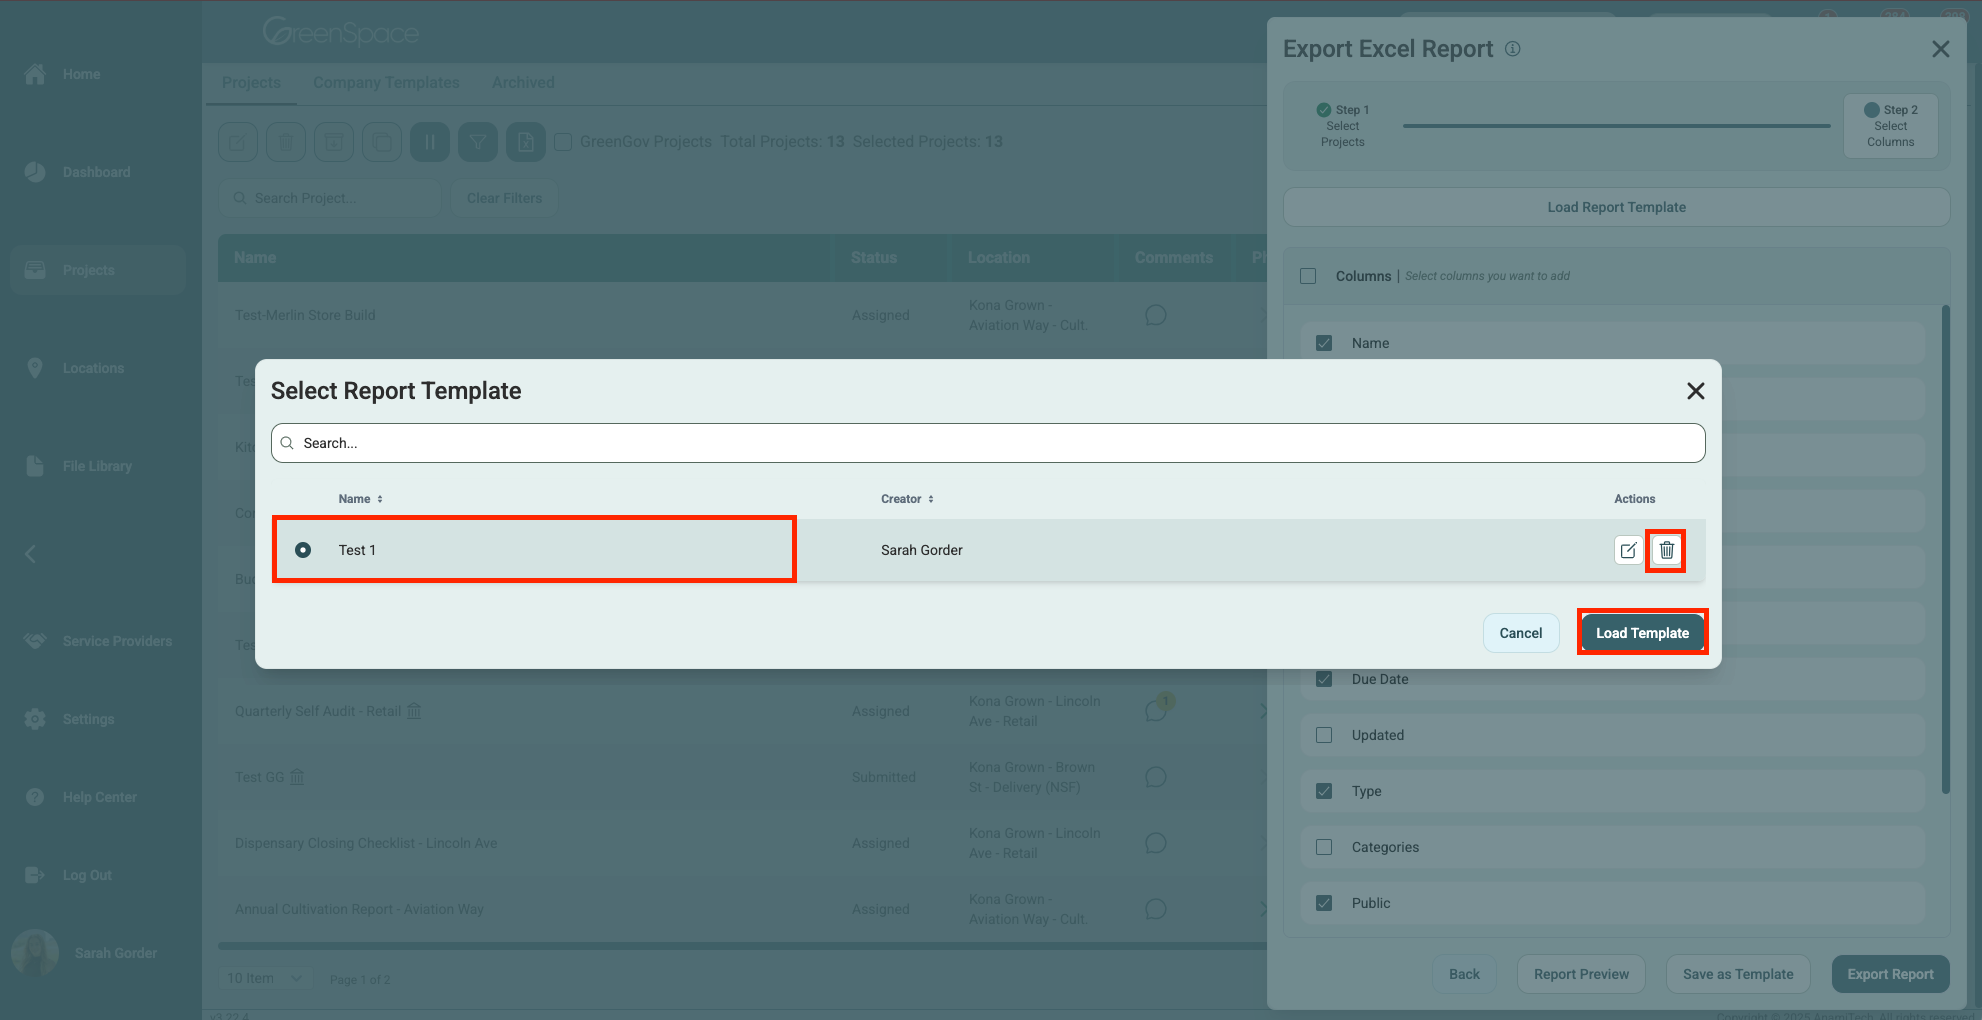Go to Step 1 Select Projects
The image size is (1982, 1020).
1343,126
